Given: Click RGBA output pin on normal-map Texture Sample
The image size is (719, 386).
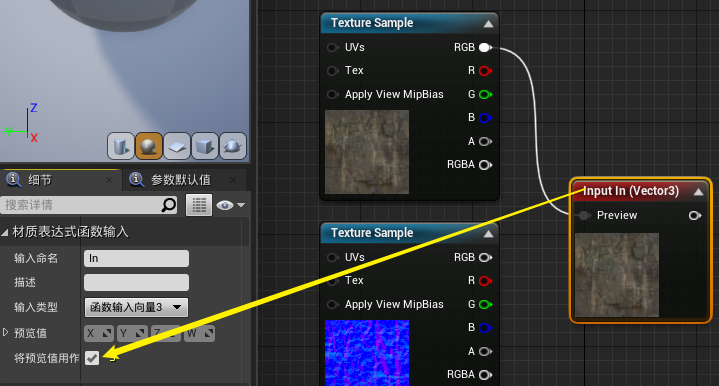Looking at the screenshot, I should coord(485,375).
